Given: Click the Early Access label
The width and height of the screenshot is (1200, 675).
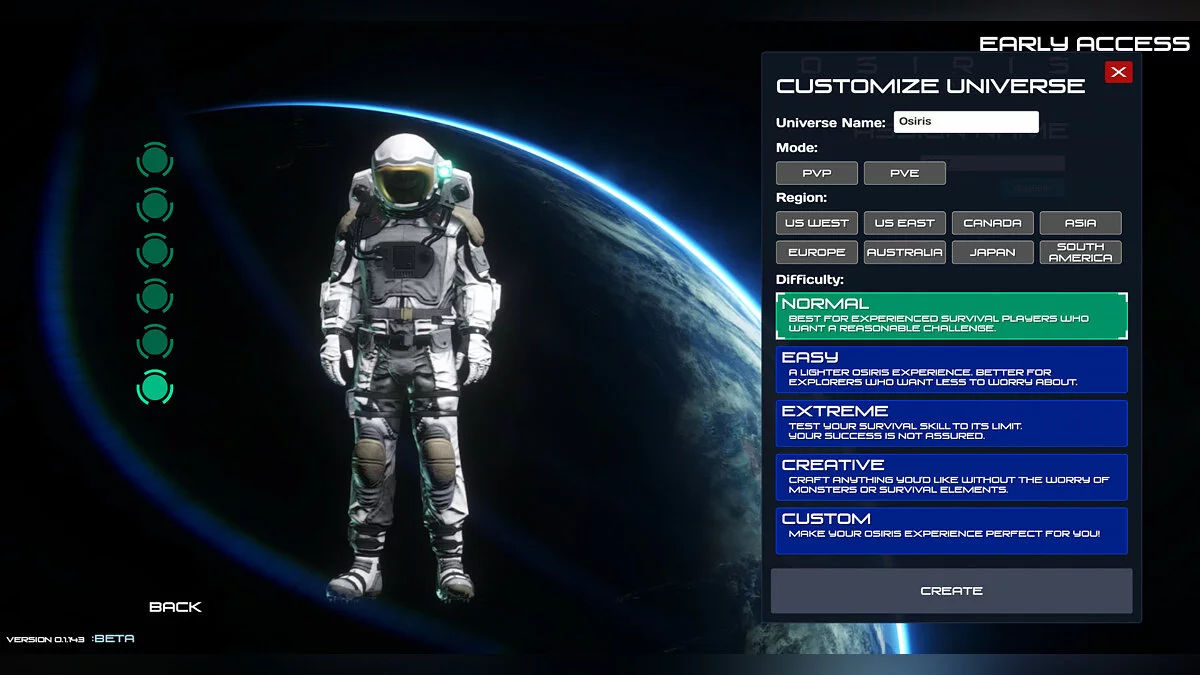Looking at the screenshot, I should (x=1084, y=44).
